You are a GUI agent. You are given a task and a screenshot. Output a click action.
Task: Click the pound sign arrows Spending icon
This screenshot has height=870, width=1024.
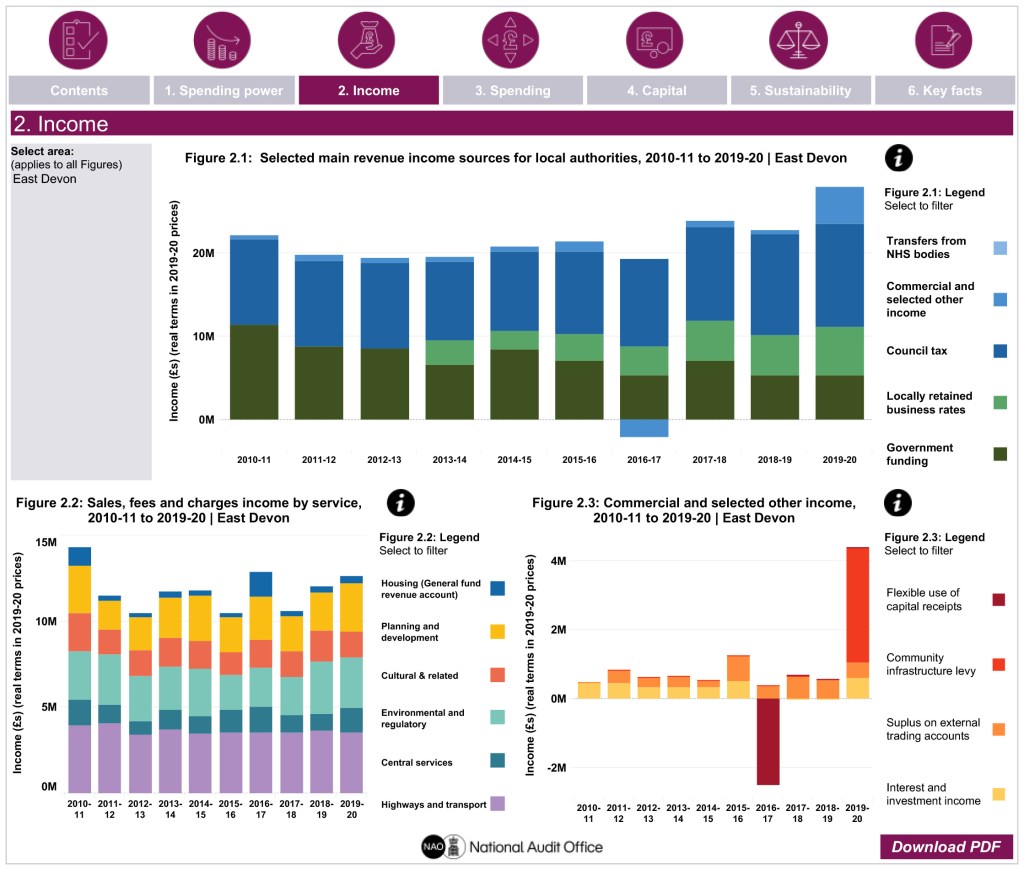pyautogui.click(x=512, y=40)
